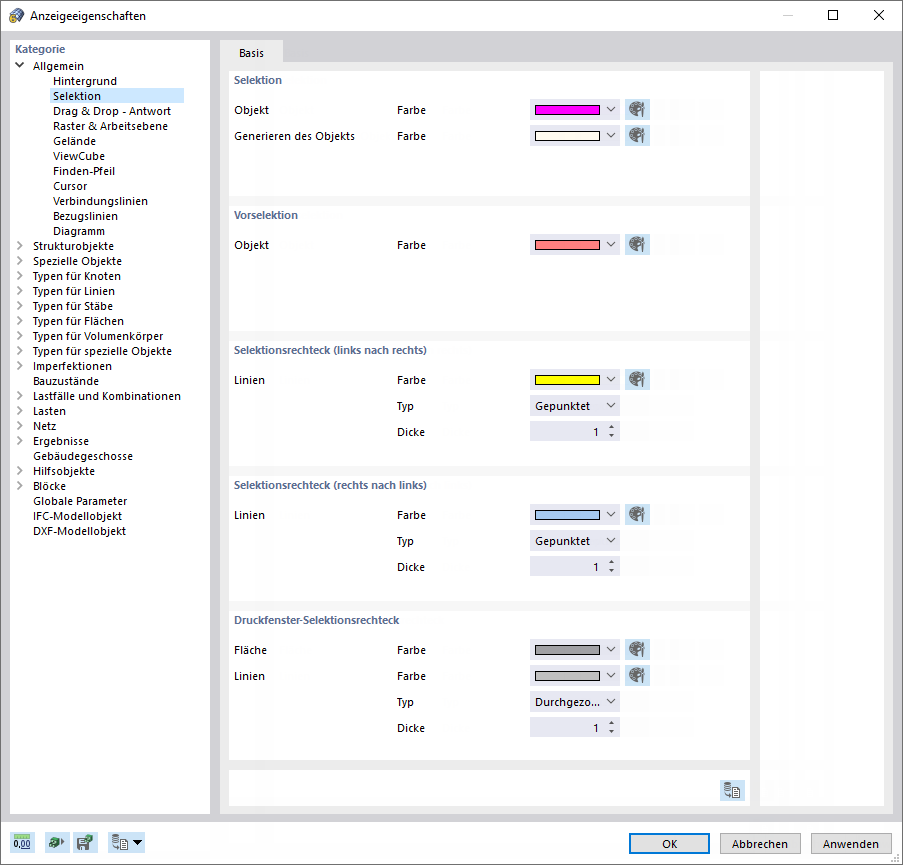Expand the Ergebnisse category
The image size is (903, 865).
coord(20,440)
